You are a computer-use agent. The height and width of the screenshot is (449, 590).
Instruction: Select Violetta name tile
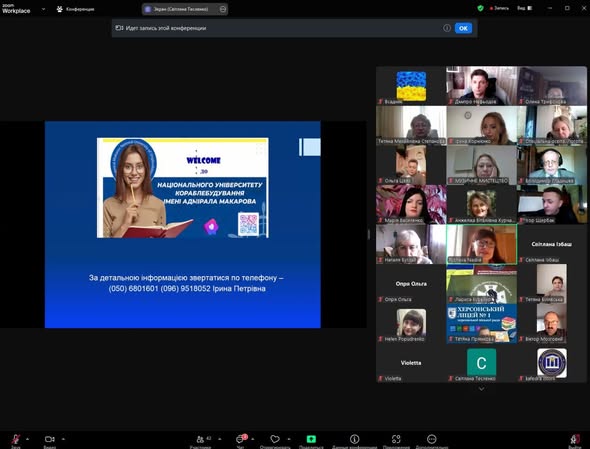[411, 363]
